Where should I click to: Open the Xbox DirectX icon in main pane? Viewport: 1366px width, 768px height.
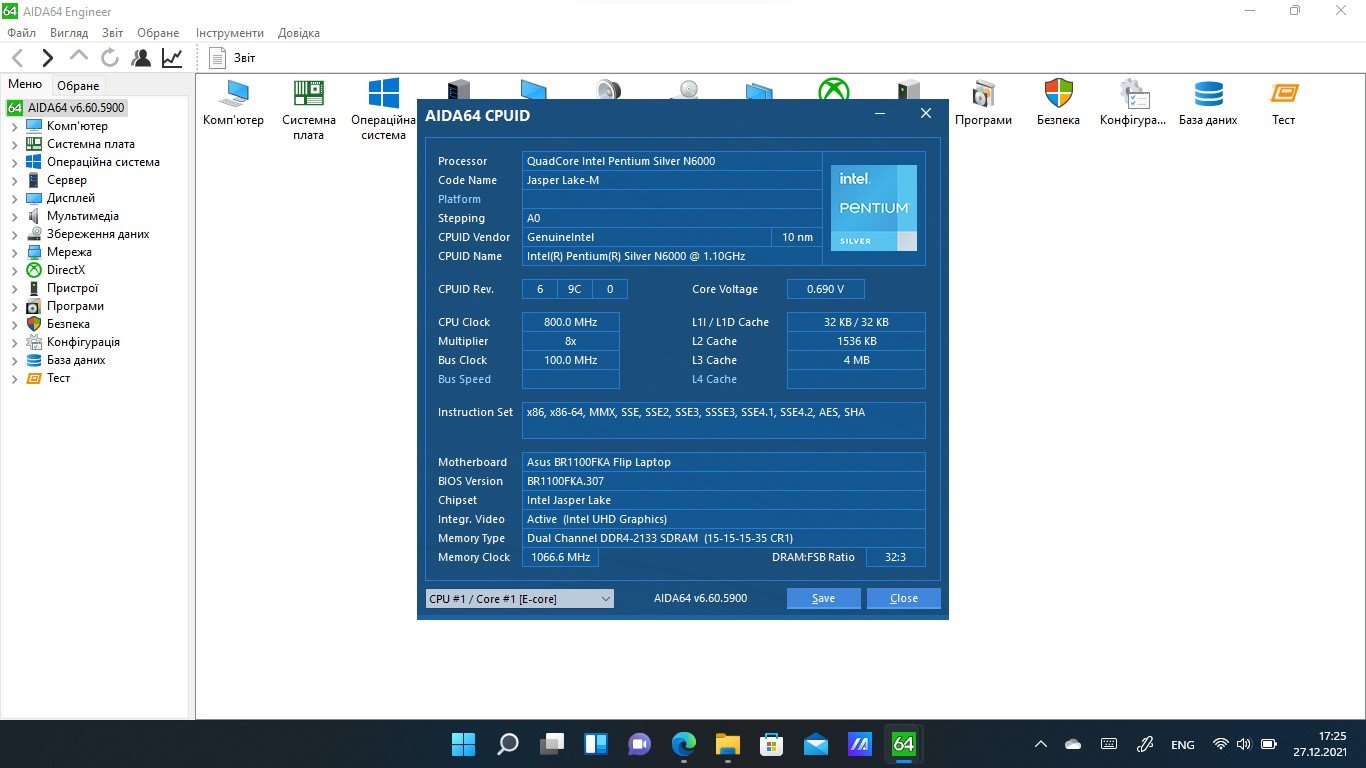coord(834,90)
